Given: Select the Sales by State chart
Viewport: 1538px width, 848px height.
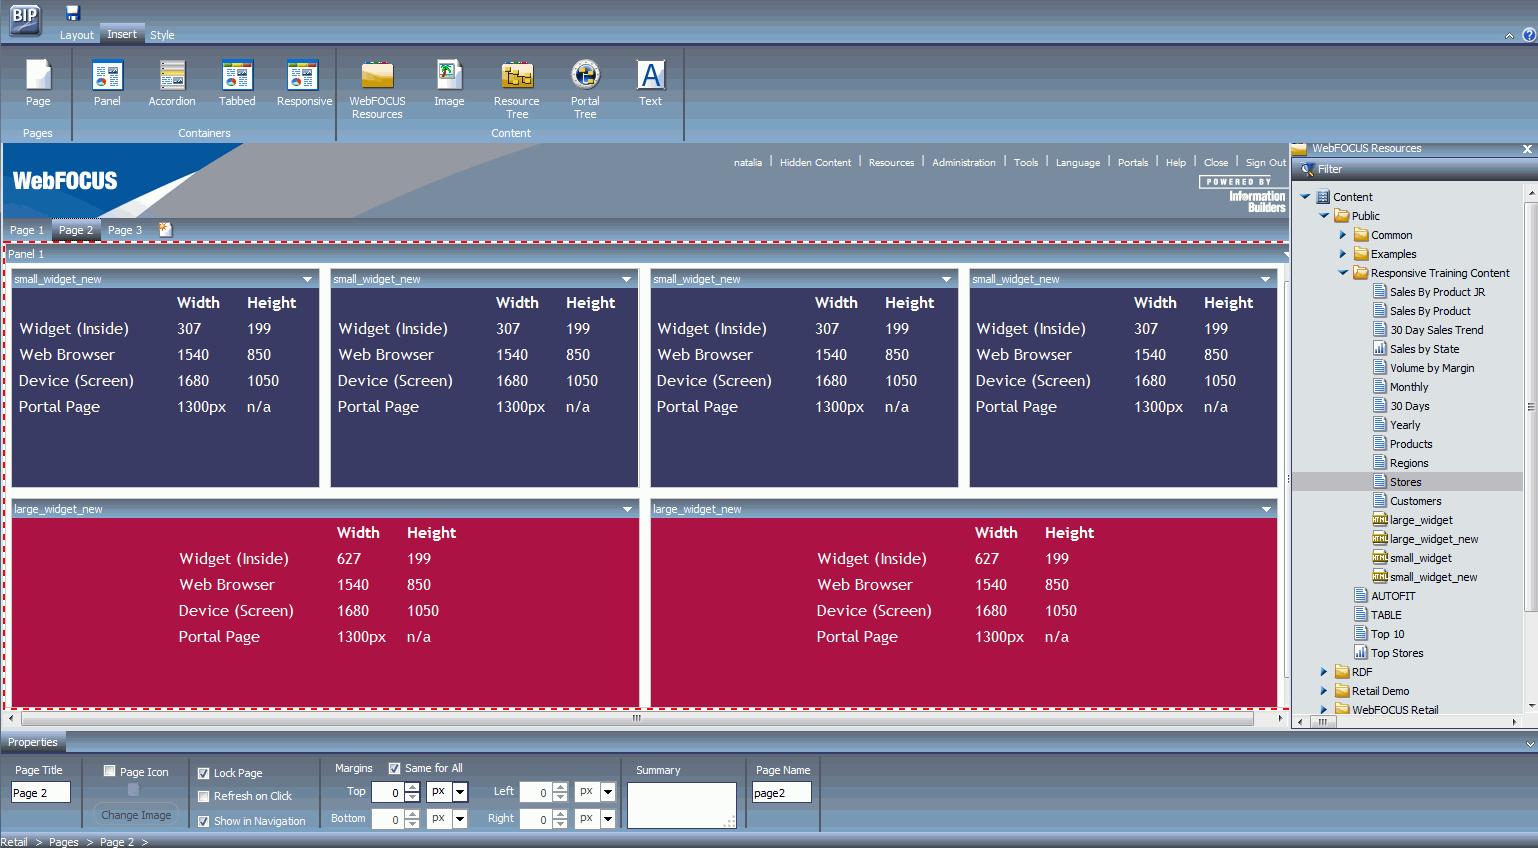Looking at the screenshot, I should (x=1424, y=349).
